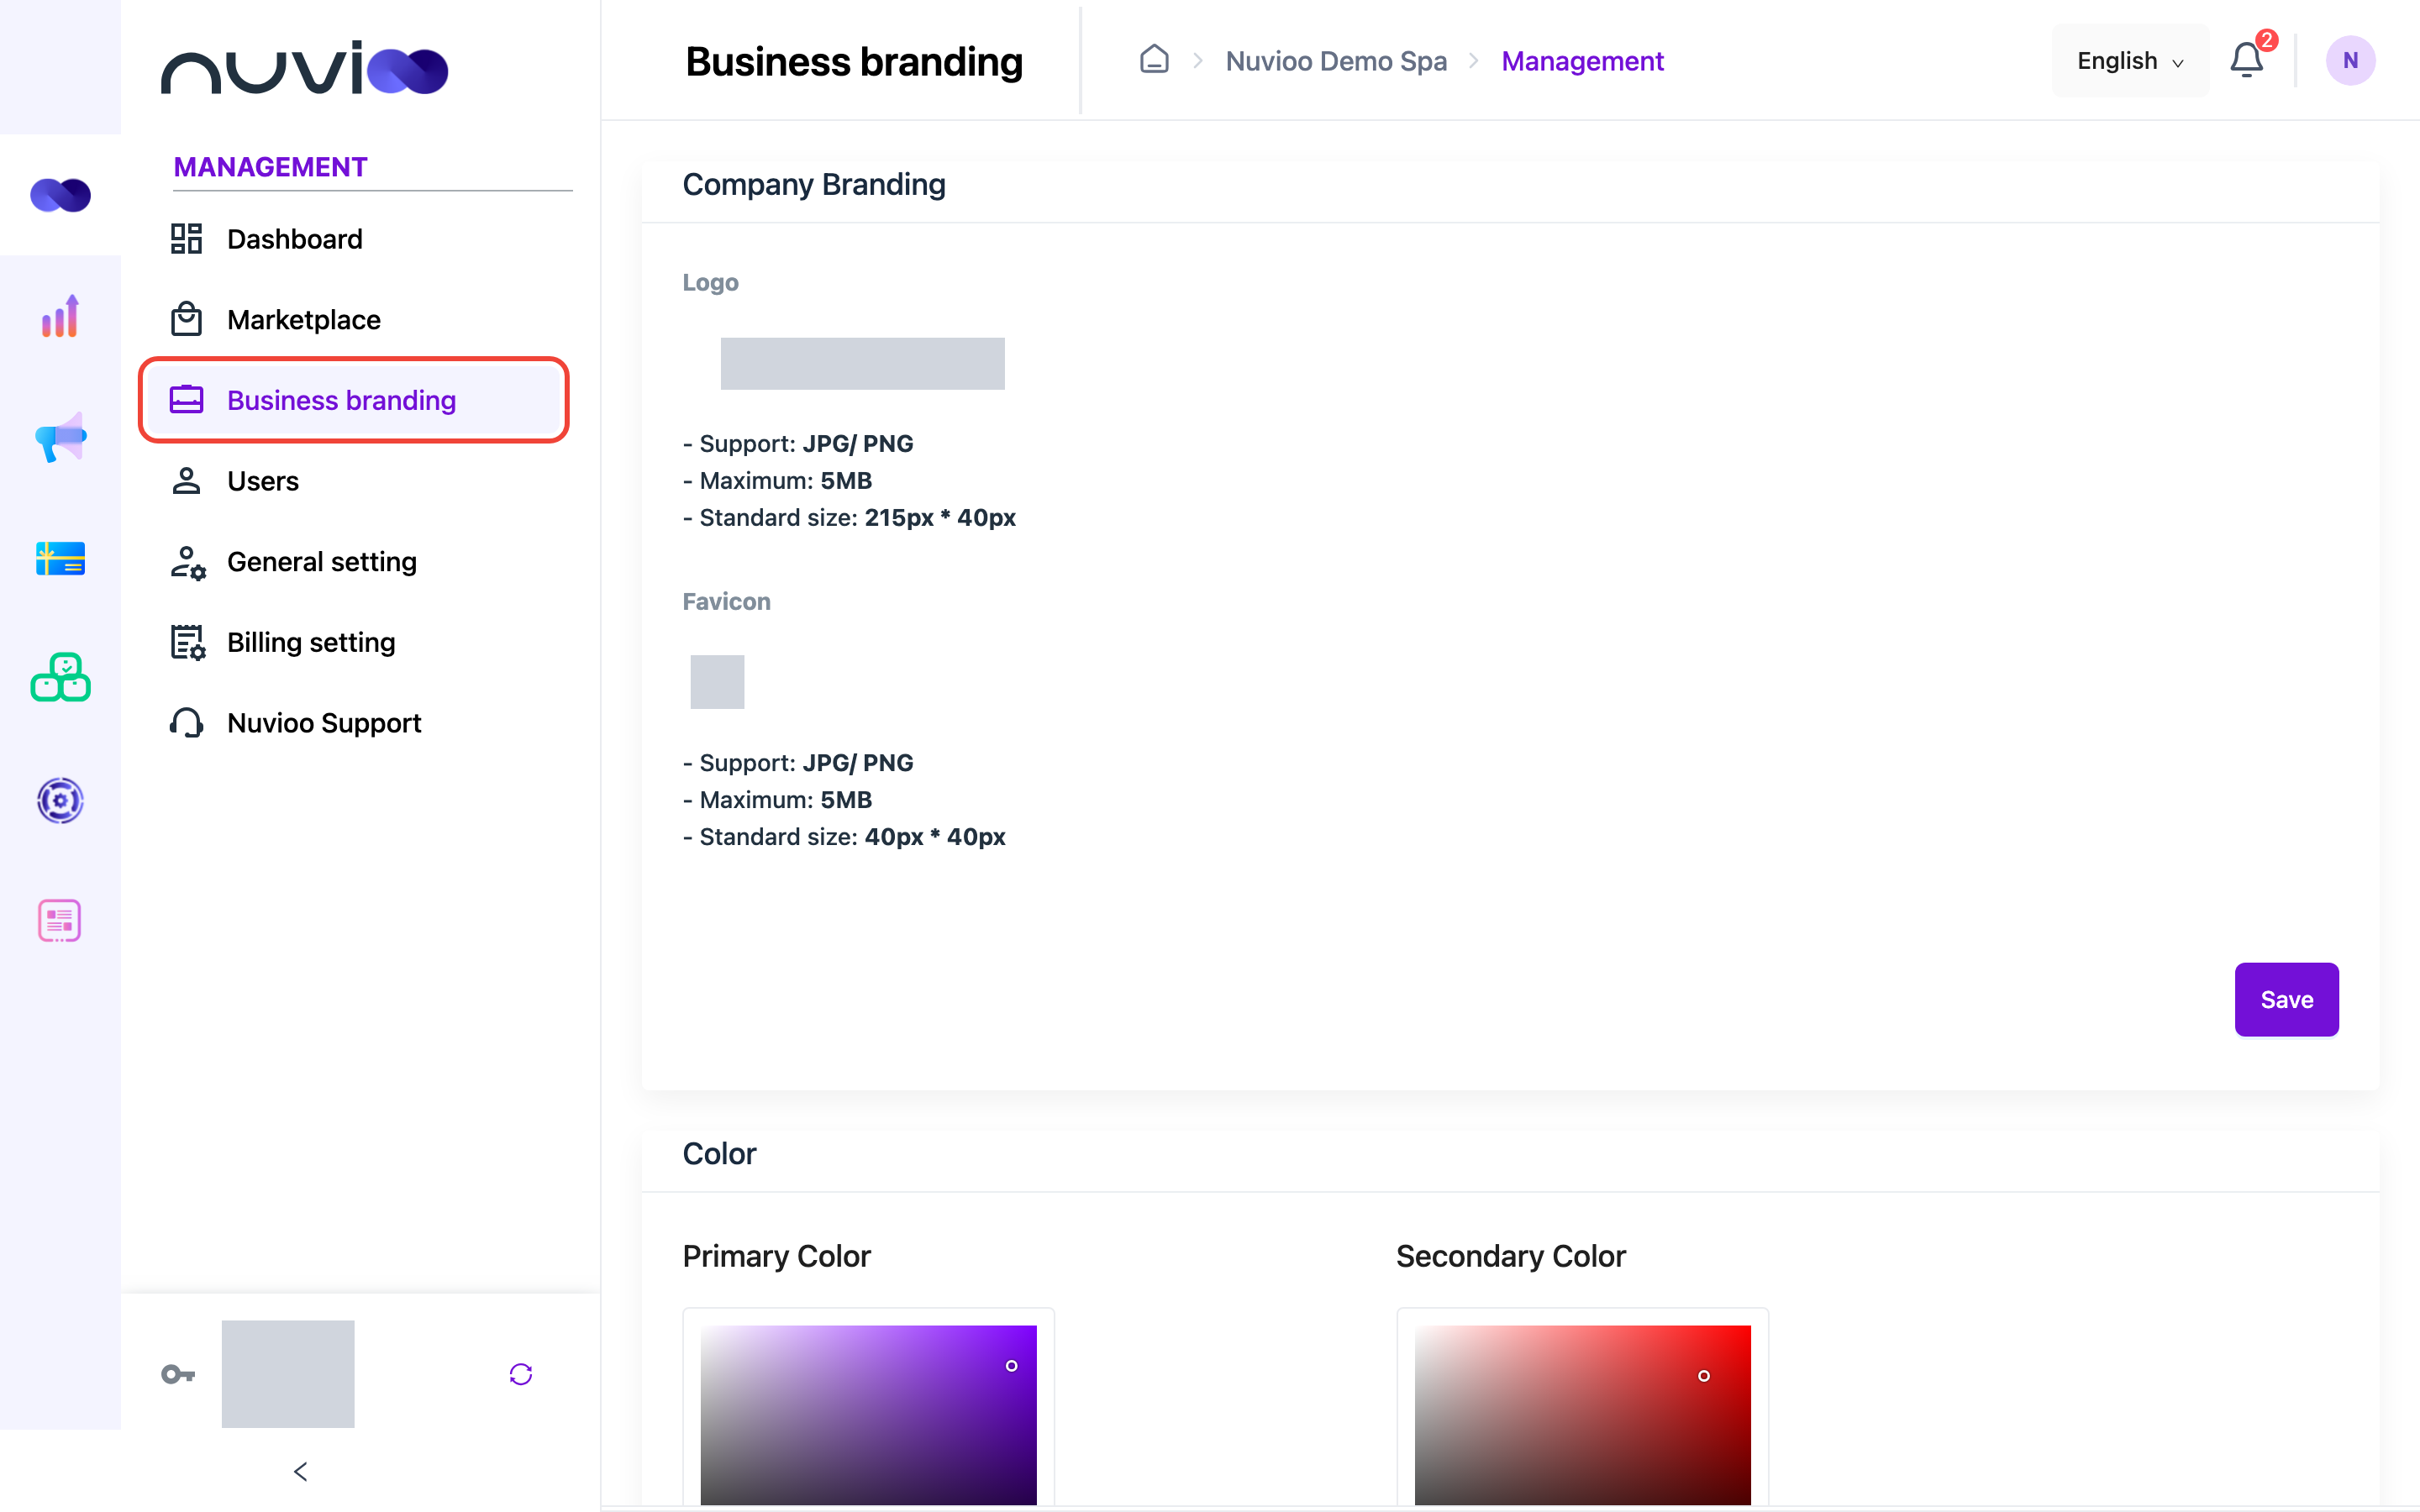Click the red notification count badge
Screen dimensions: 2420x1512
pyautogui.click(x=2267, y=40)
